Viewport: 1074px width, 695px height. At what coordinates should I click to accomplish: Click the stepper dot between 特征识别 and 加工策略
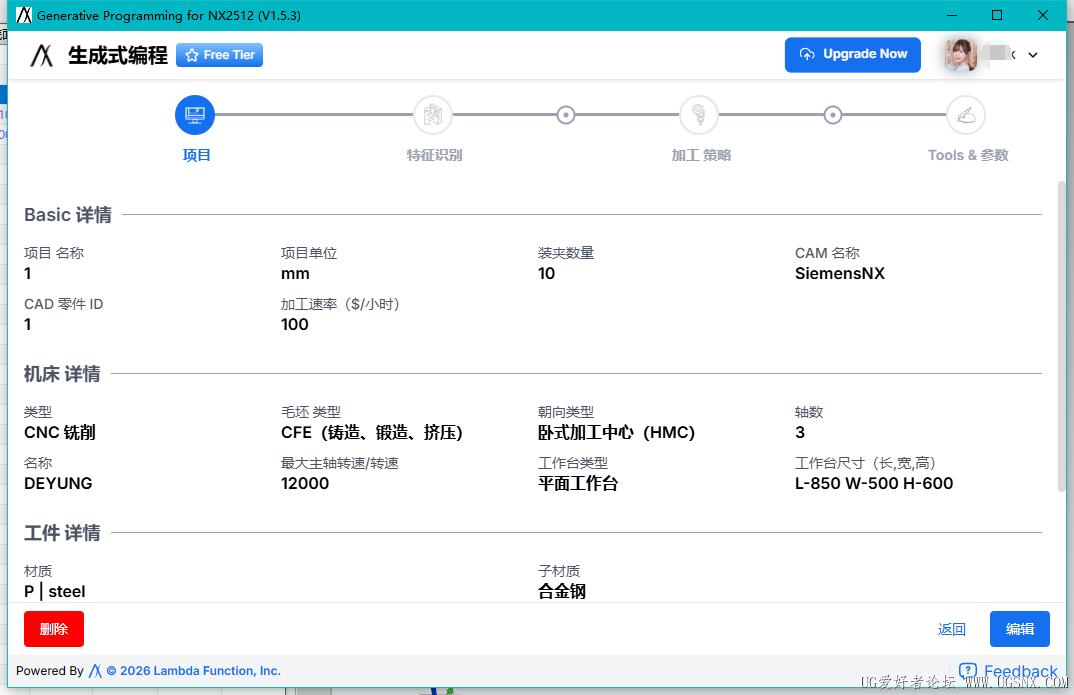(x=566, y=115)
